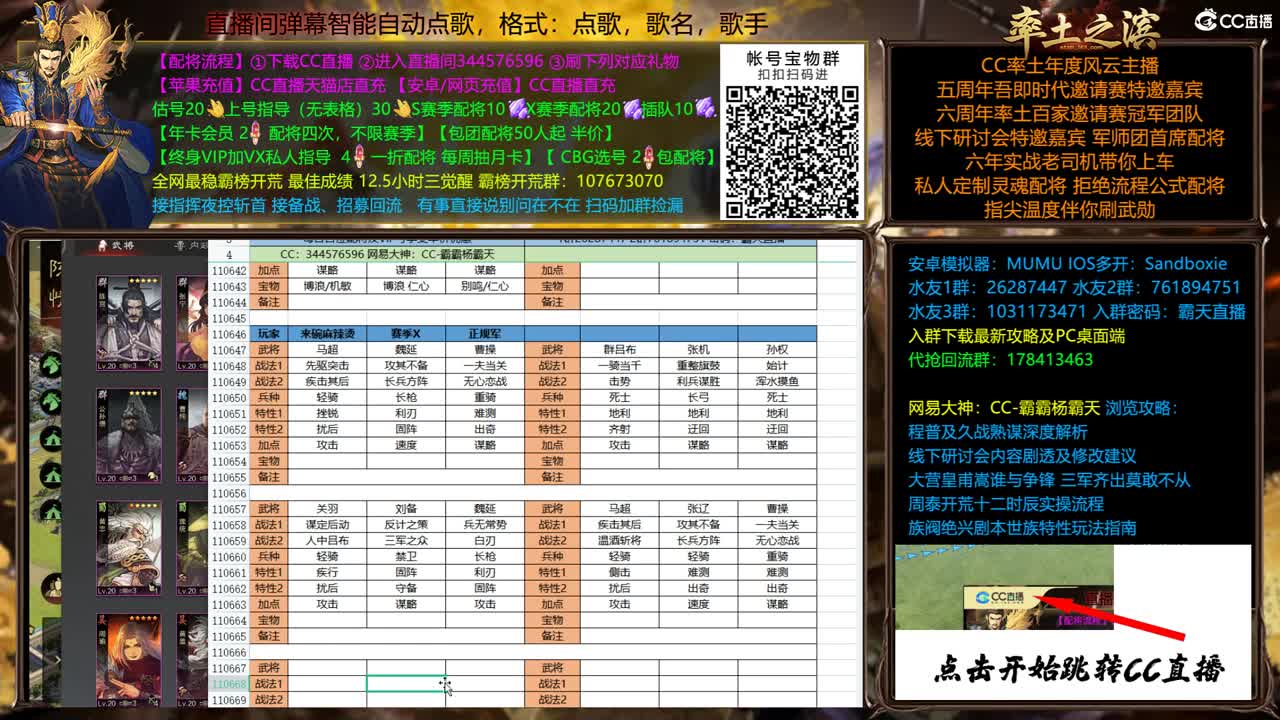Select the cell 始计
Image resolution: width=1280 pixels, height=720 pixels.
pos(777,366)
